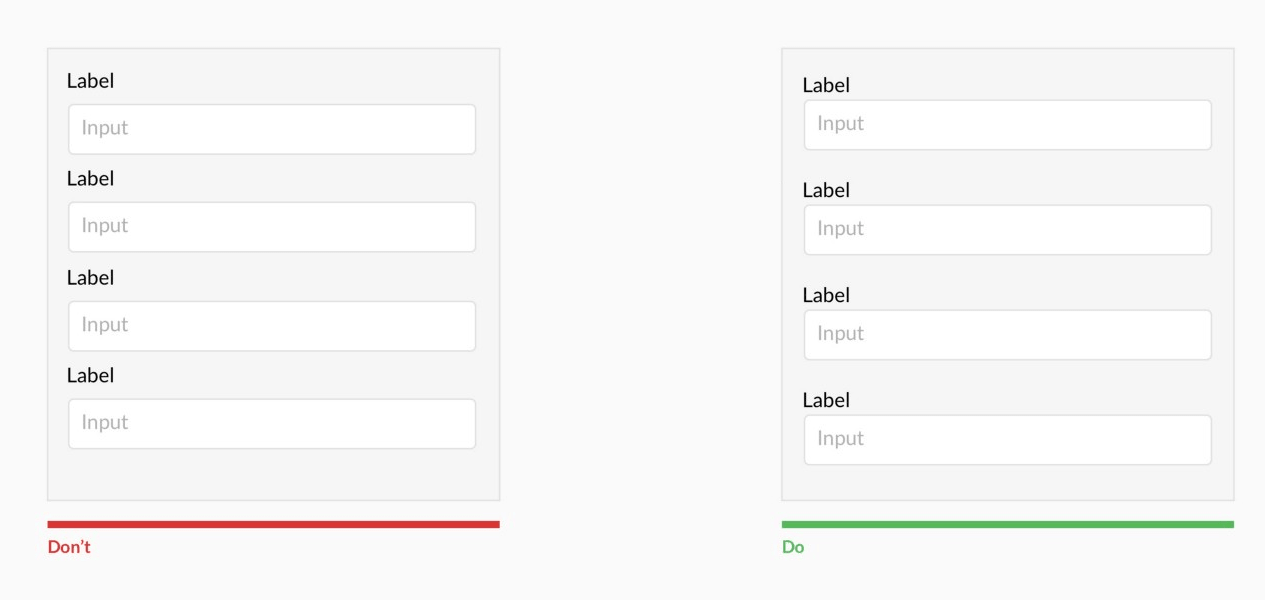Select the third Label in Don't panel
This screenshot has width=1265, height=600.
(x=90, y=278)
